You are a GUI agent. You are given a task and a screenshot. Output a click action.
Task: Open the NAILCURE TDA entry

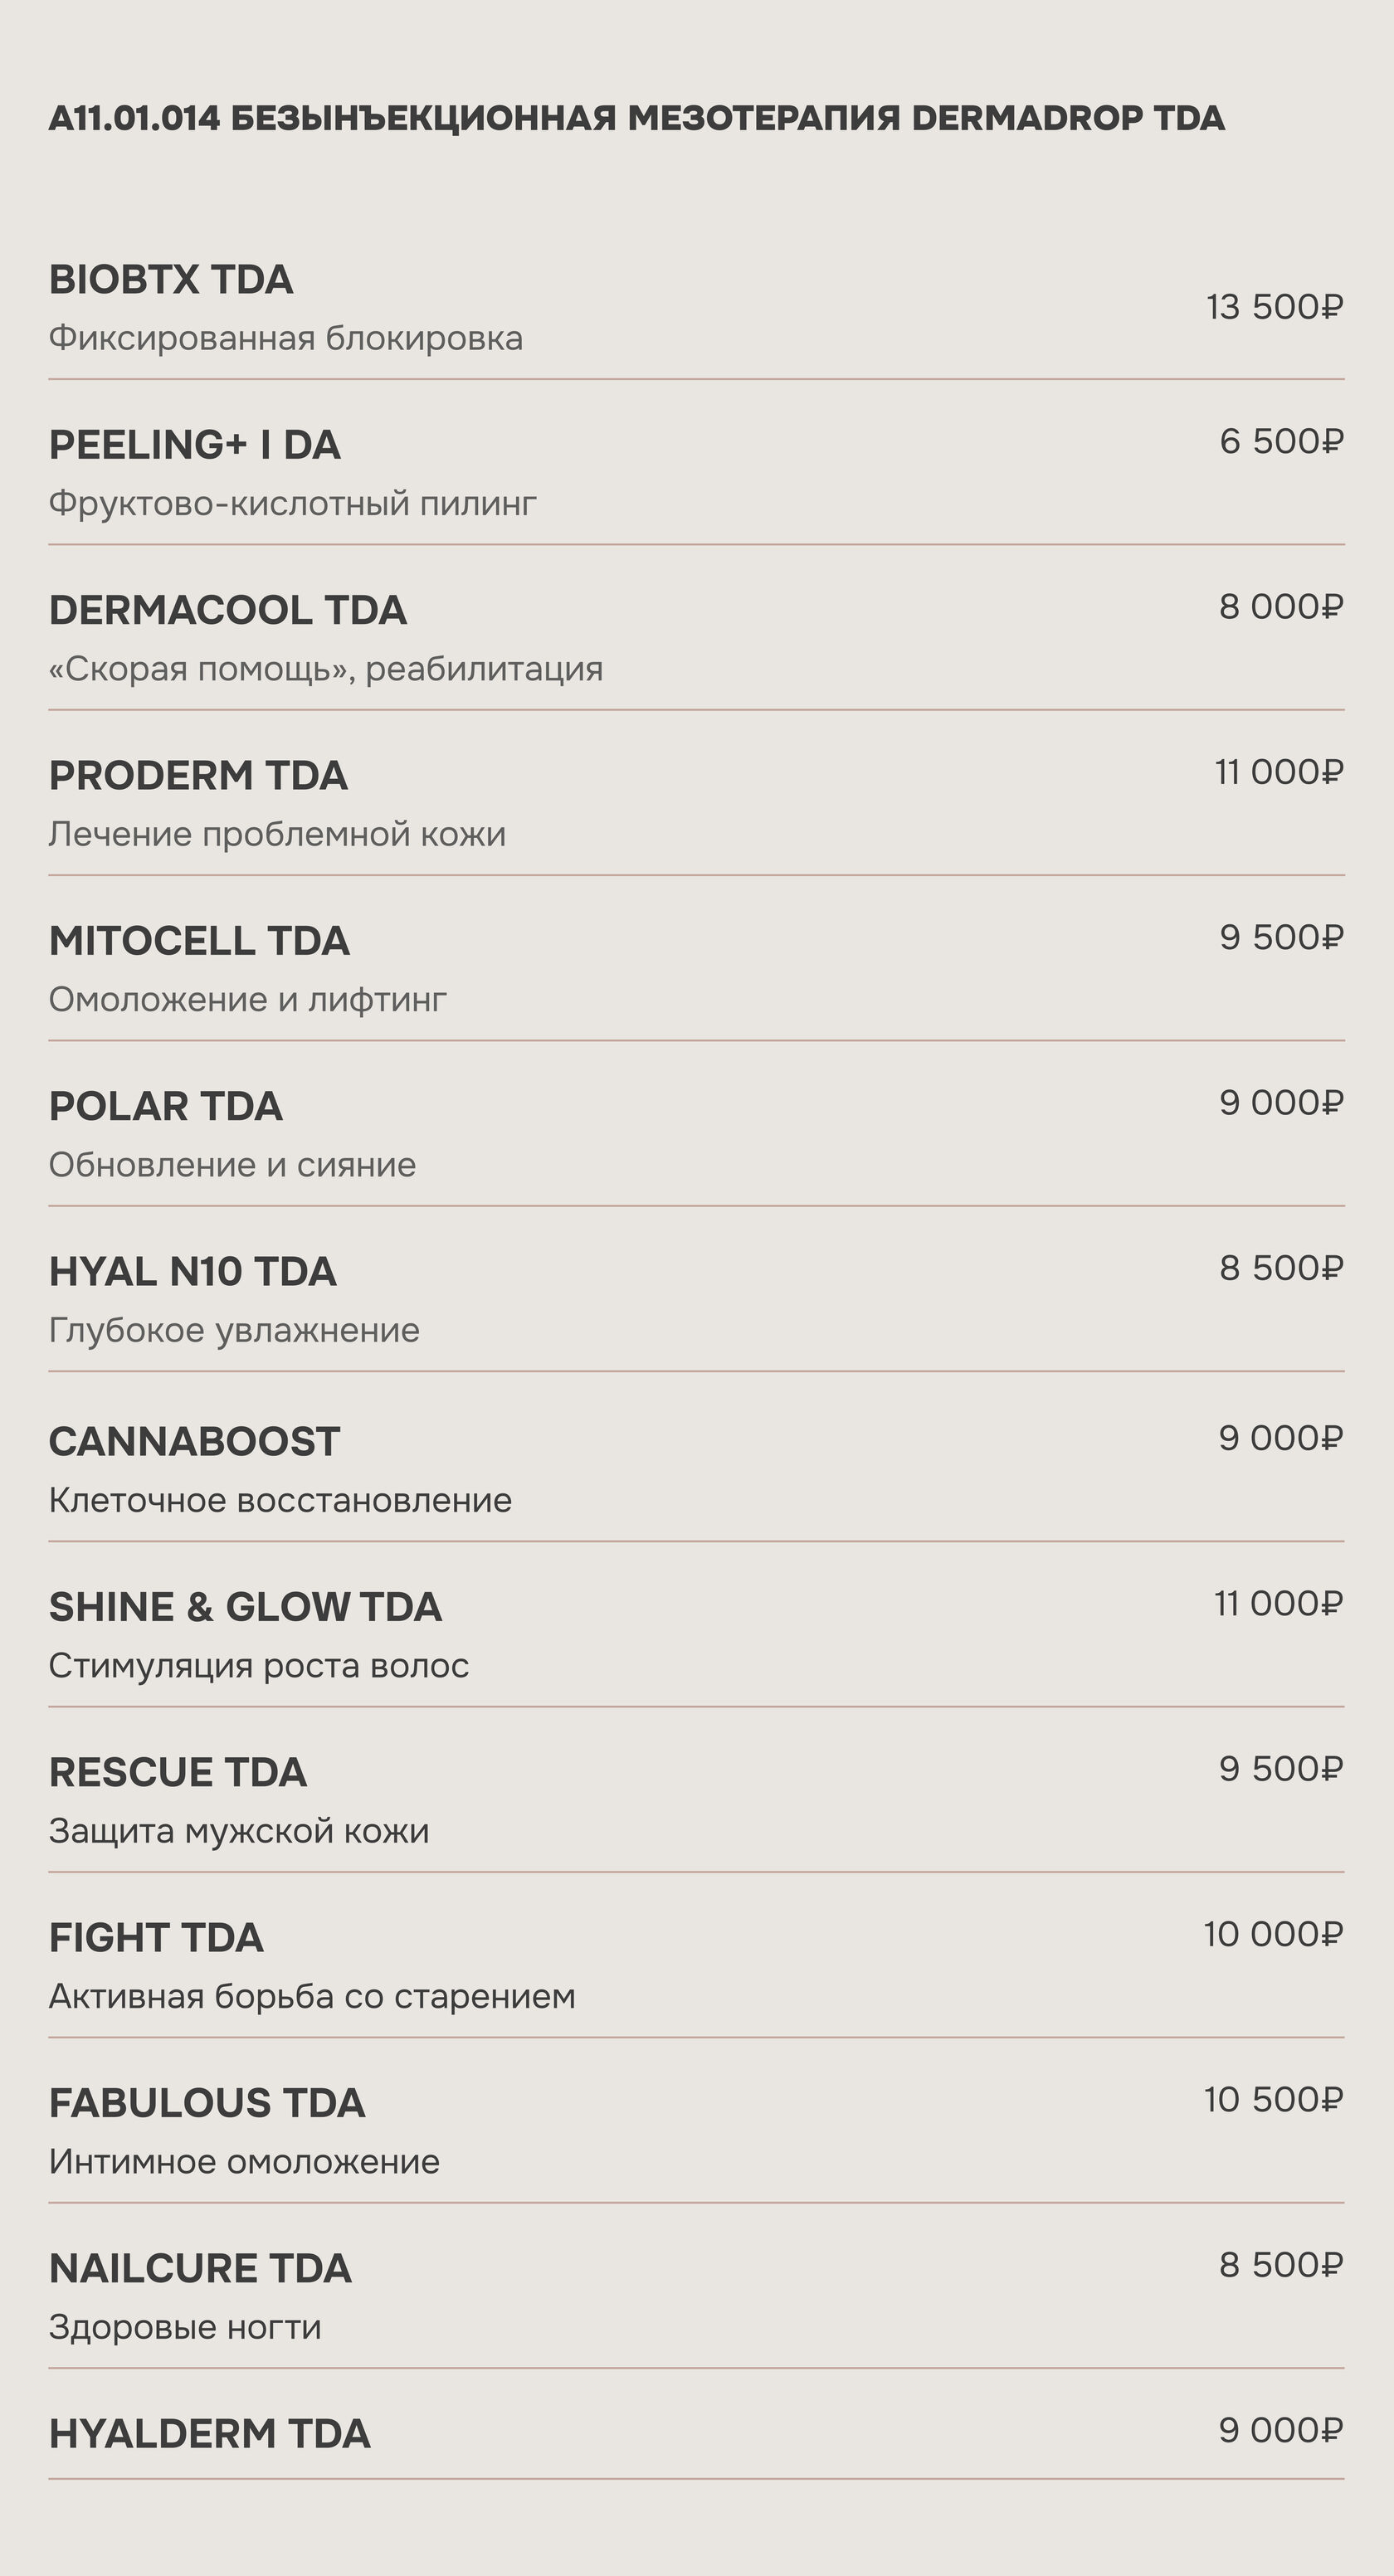(x=200, y=2268)
